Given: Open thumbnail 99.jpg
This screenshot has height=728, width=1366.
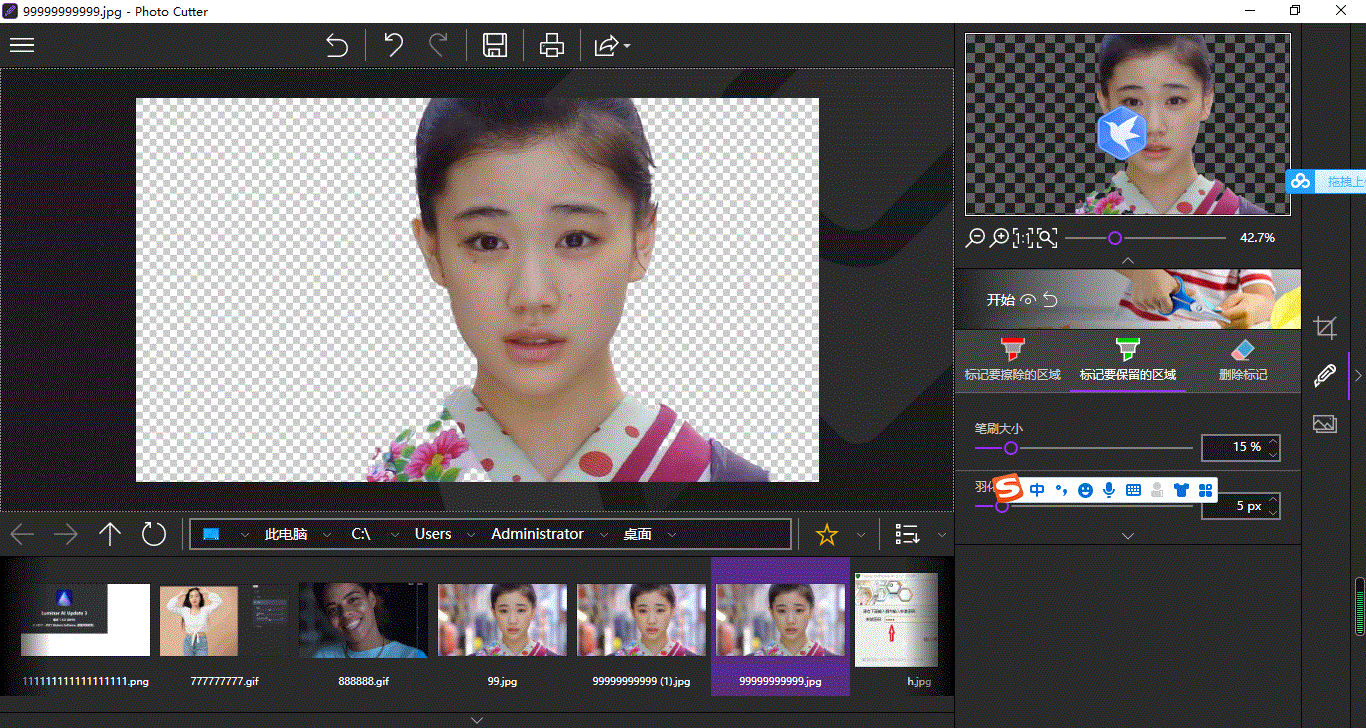Looking at the screenshot, I should (x=502, y=627).
